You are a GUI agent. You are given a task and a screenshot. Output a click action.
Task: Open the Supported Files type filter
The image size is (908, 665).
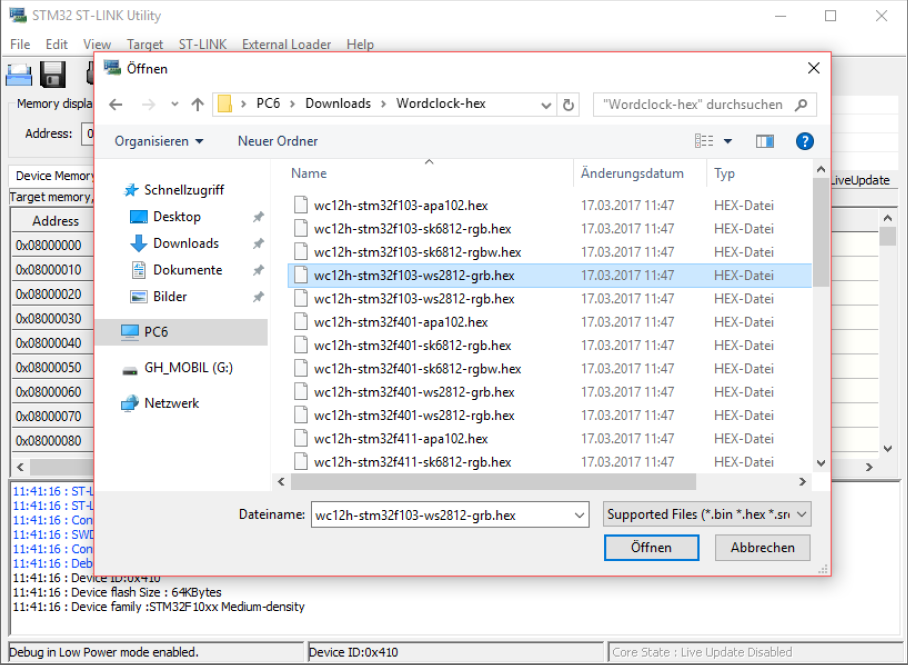pos(706,514)
